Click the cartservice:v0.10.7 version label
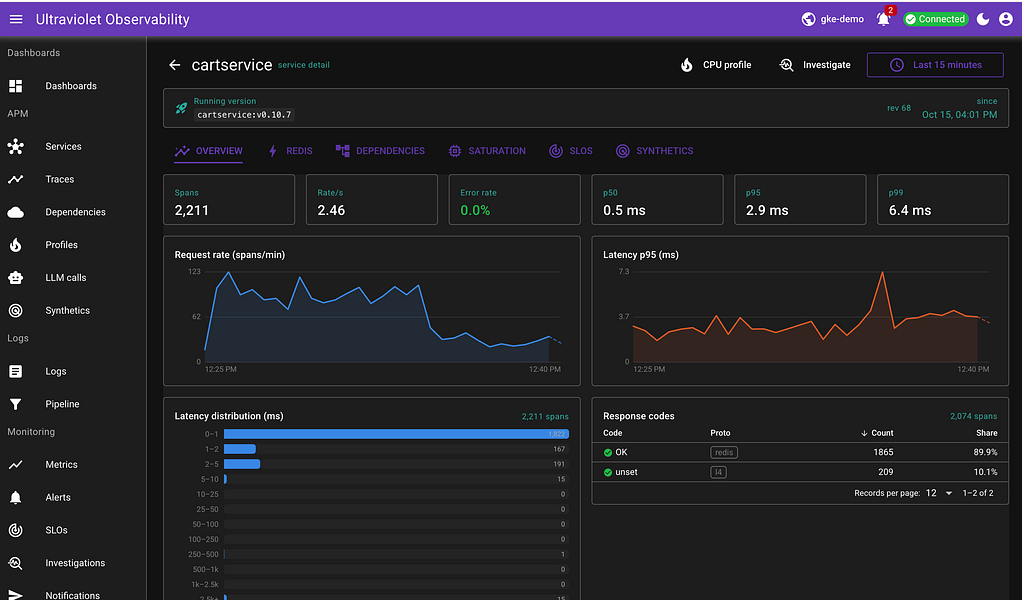The width and height of the screenshot is (1022, 600). [x=244, y=115]
